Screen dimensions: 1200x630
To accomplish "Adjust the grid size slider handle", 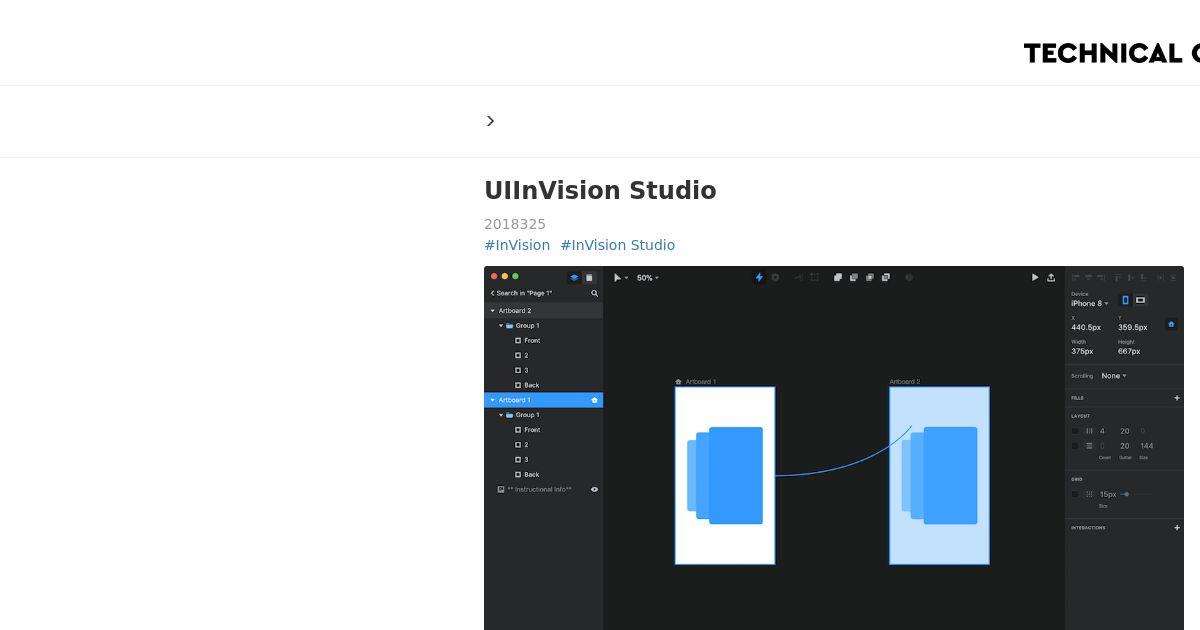I will point(1126,494).
